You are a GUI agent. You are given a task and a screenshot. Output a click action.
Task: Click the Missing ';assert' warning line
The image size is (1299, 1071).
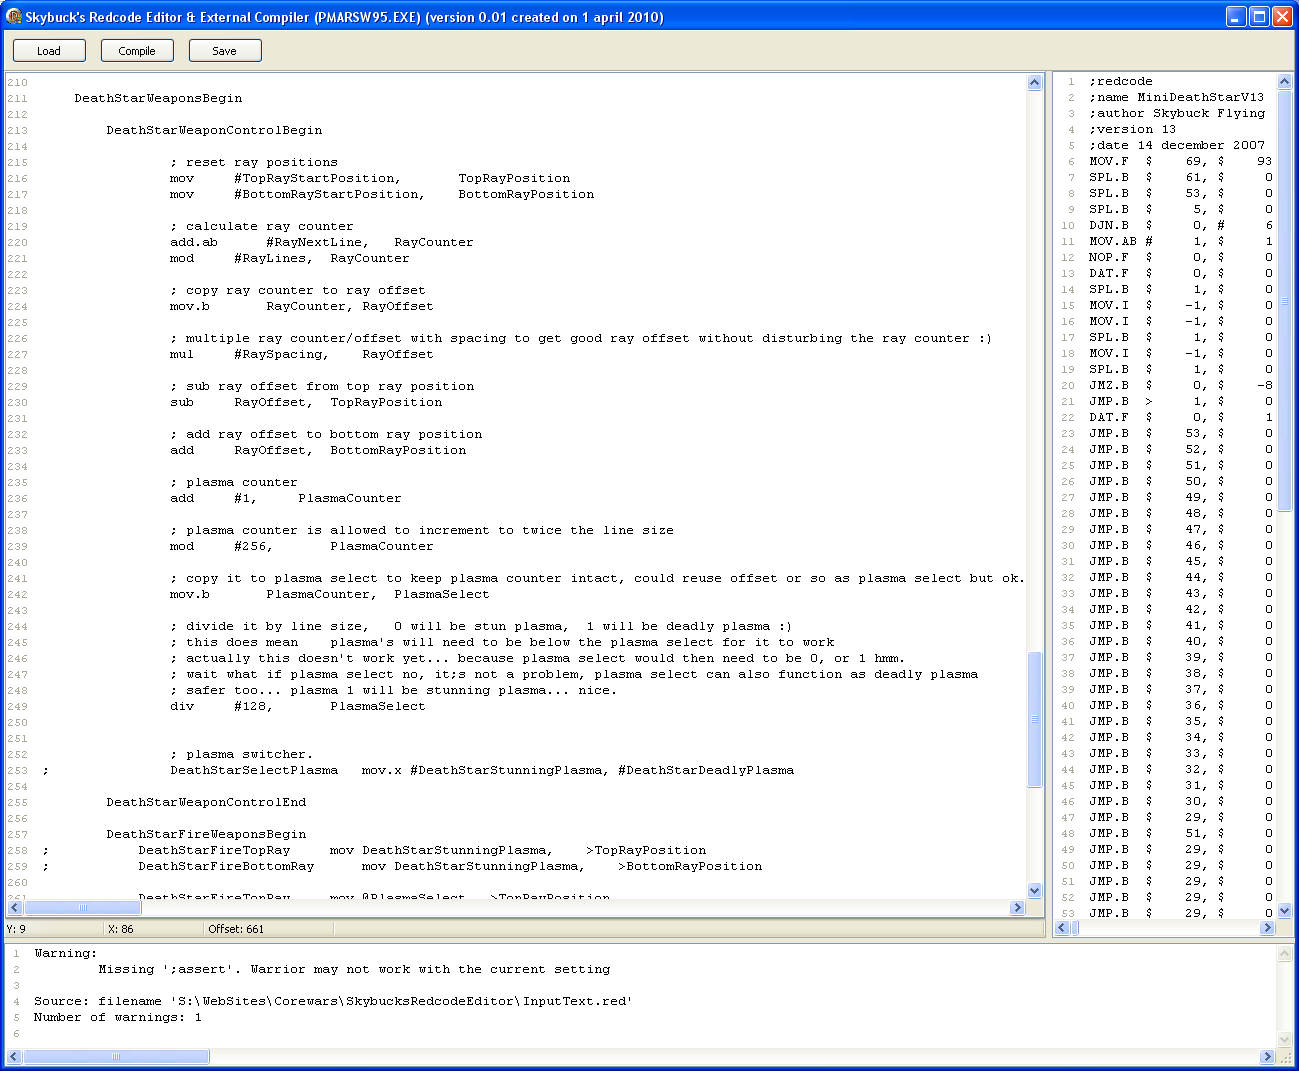pos(354,969)
